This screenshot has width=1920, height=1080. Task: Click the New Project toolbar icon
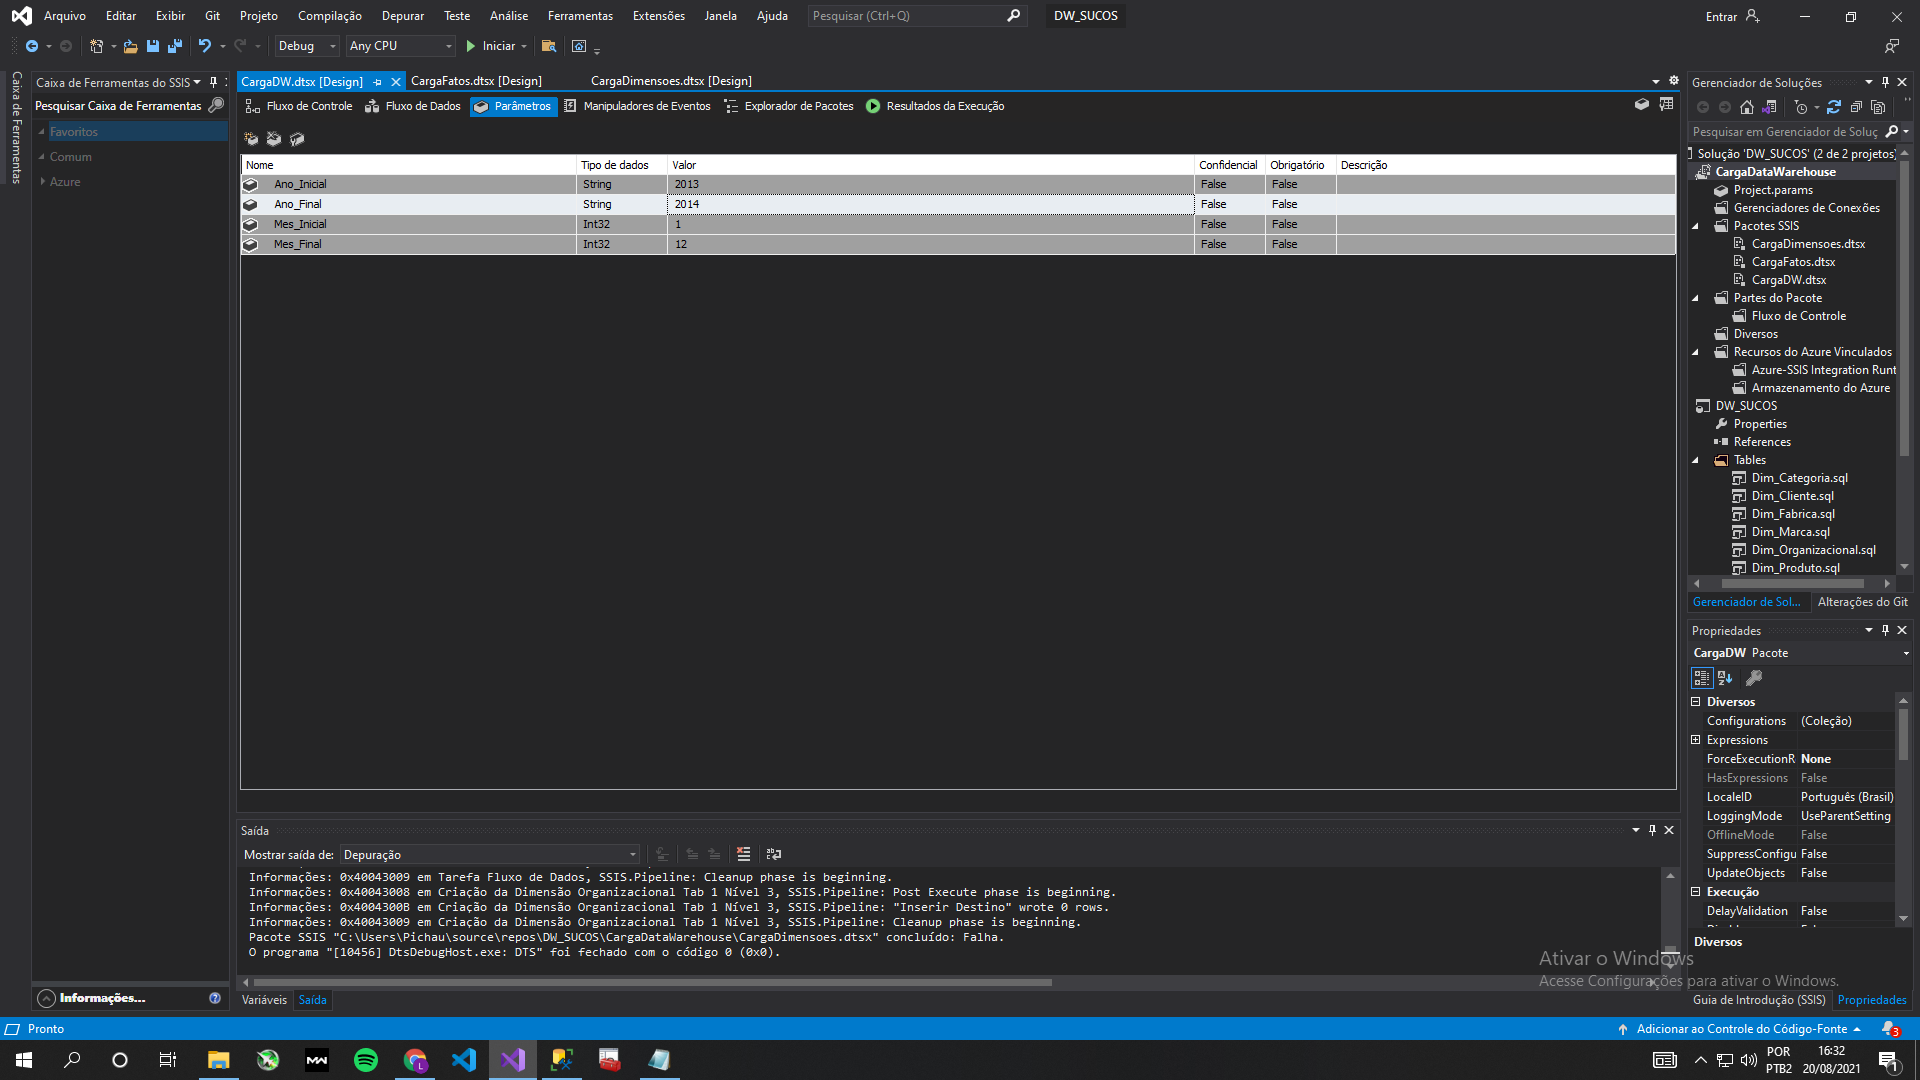97,46
